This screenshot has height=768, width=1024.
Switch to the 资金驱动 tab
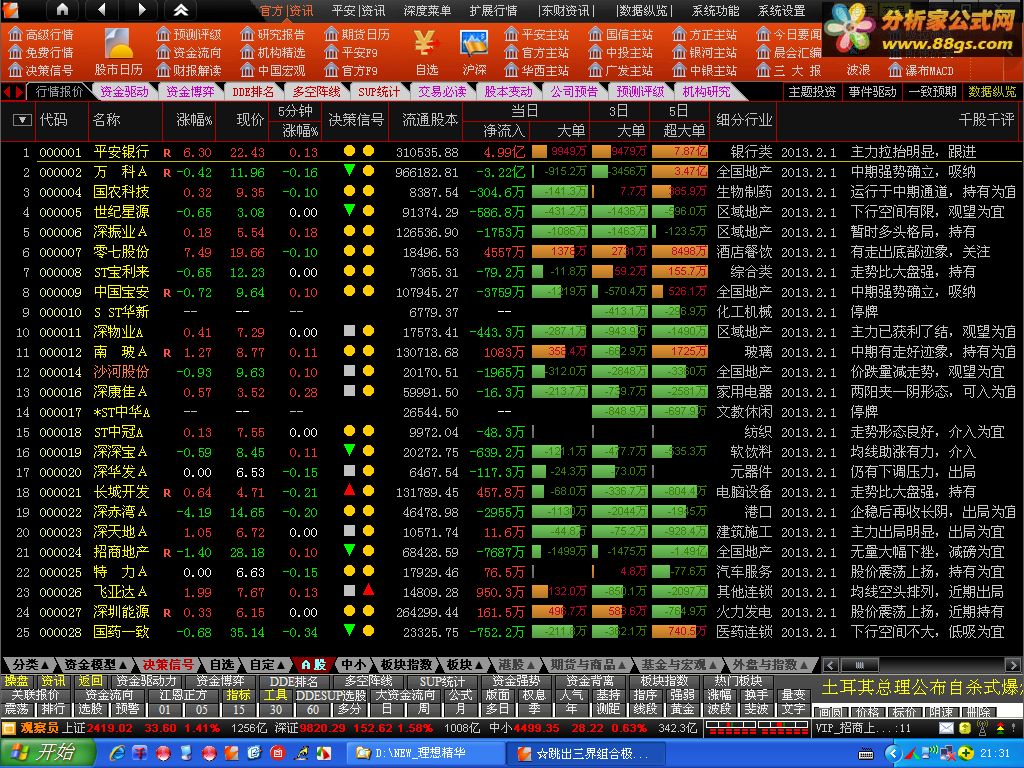(x=124, y=92)
